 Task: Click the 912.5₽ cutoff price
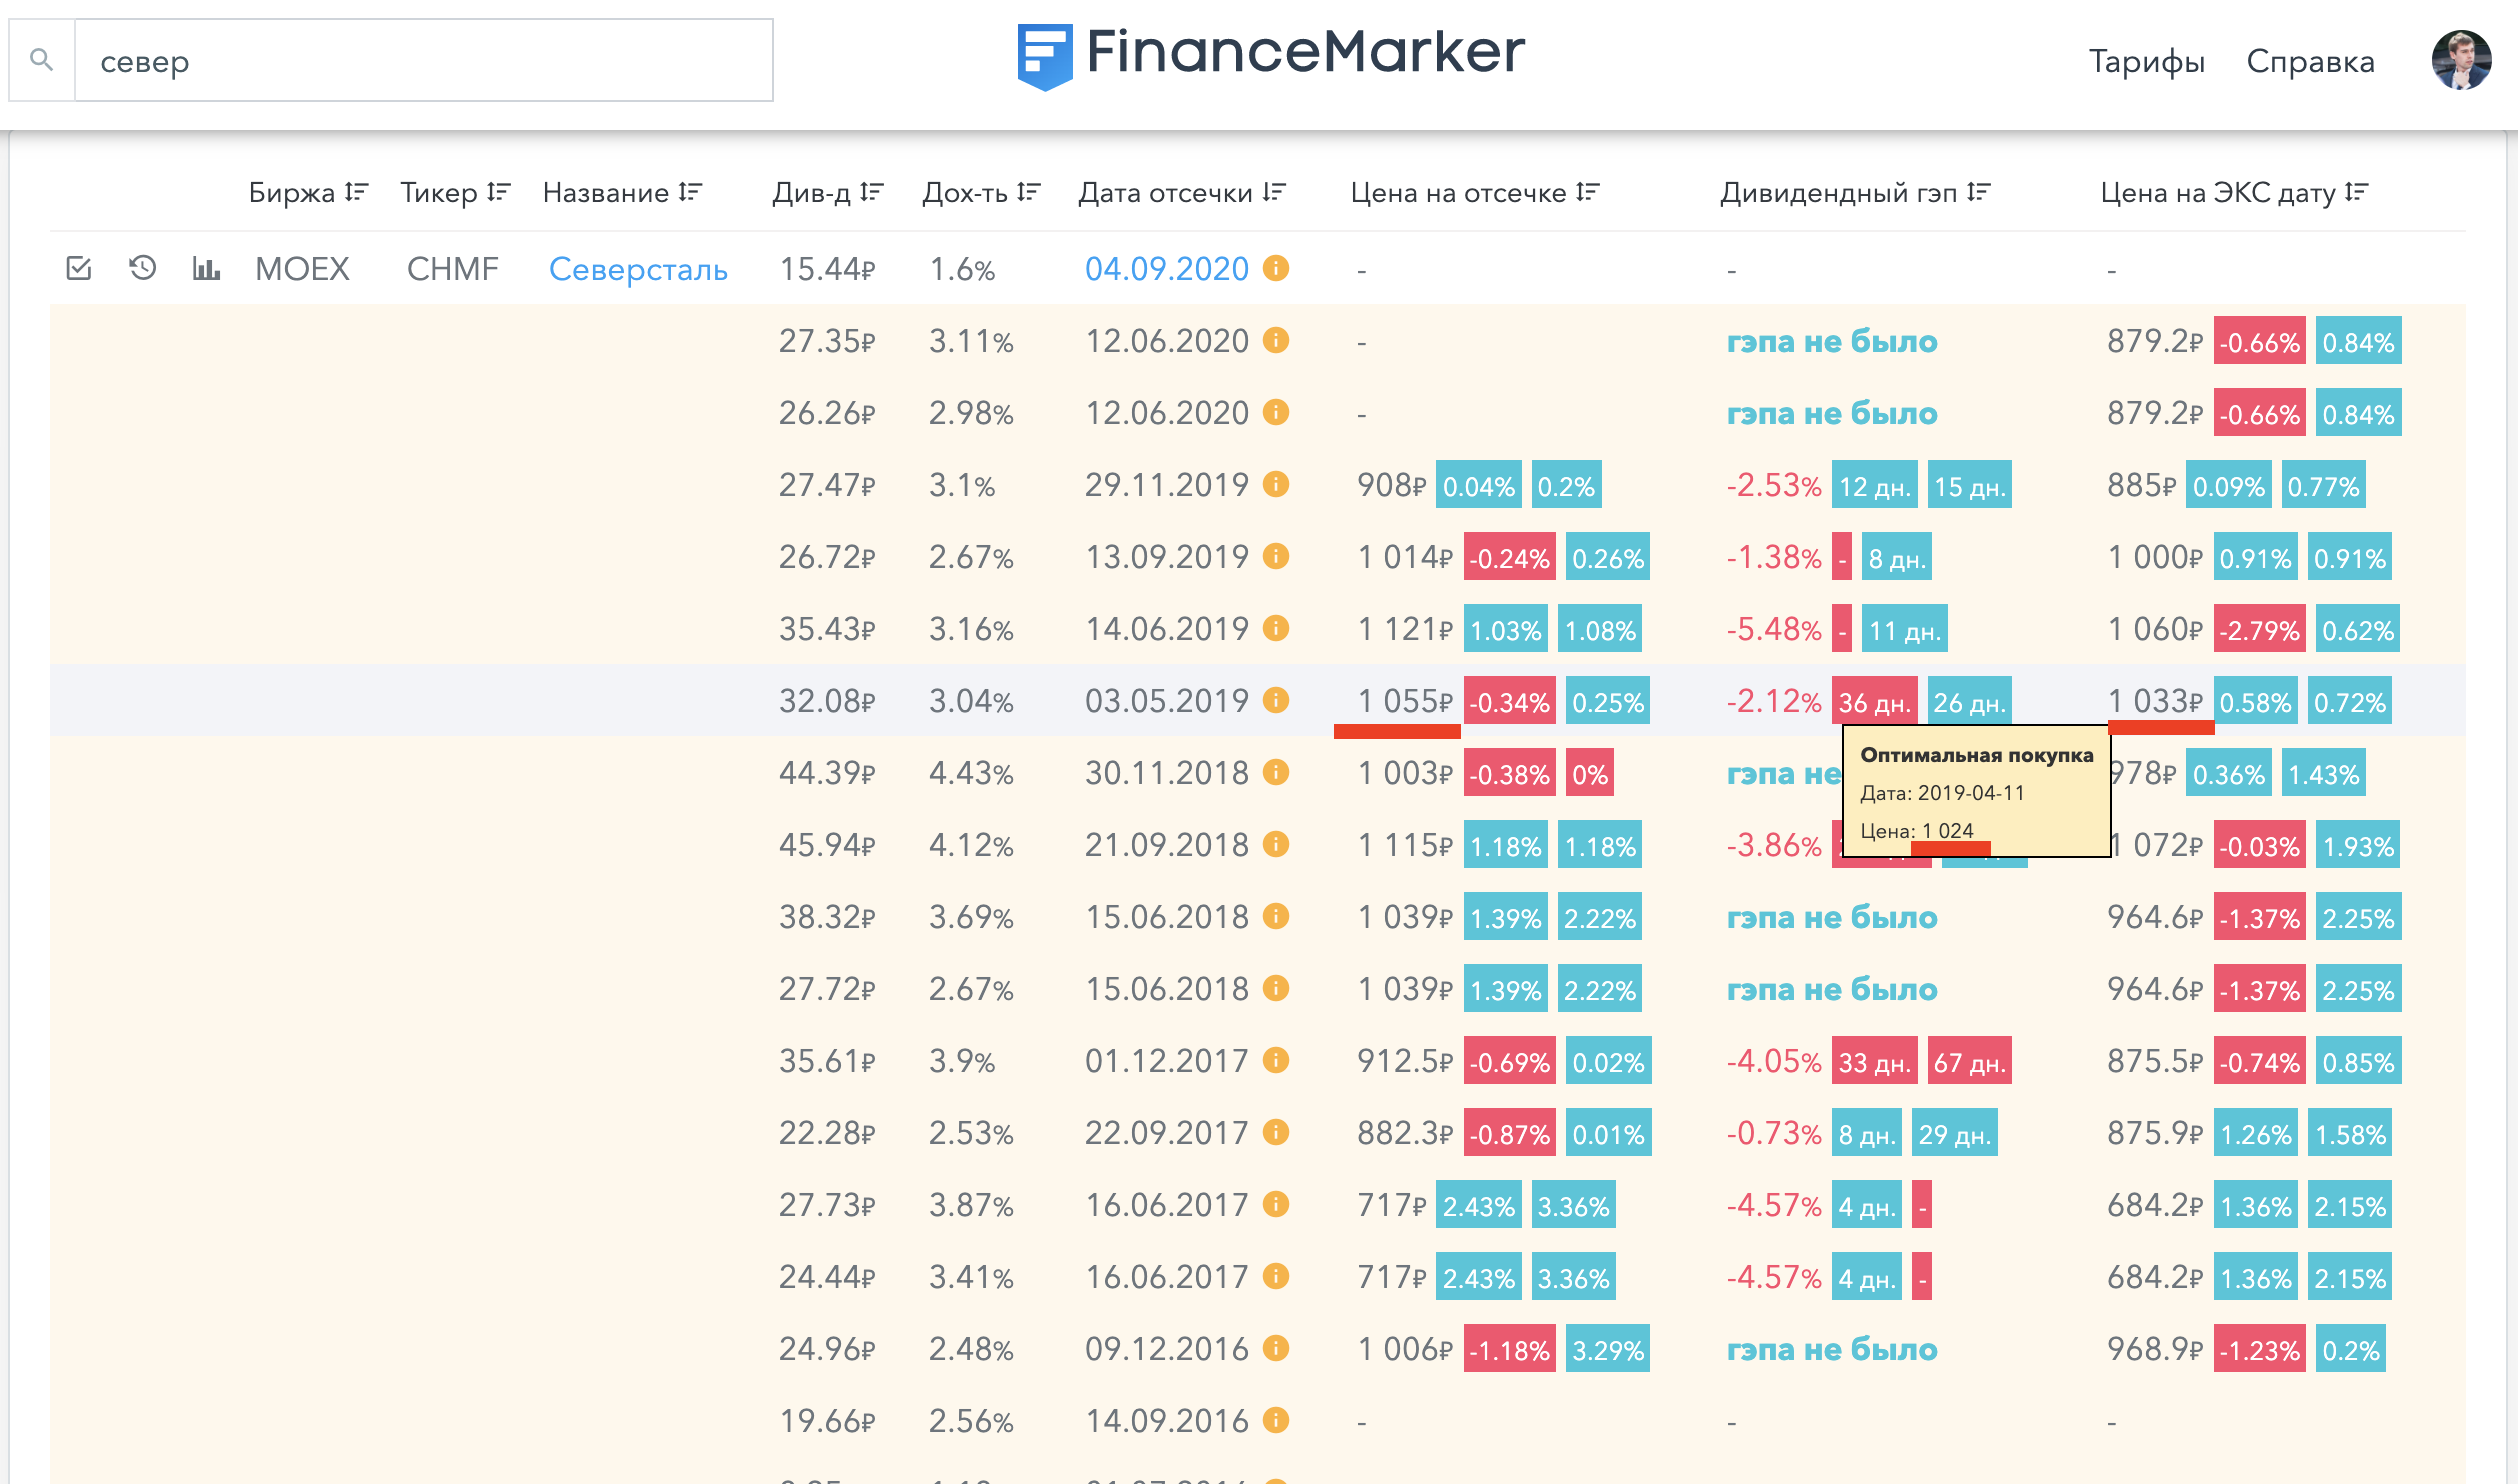click(1405, 1061)
